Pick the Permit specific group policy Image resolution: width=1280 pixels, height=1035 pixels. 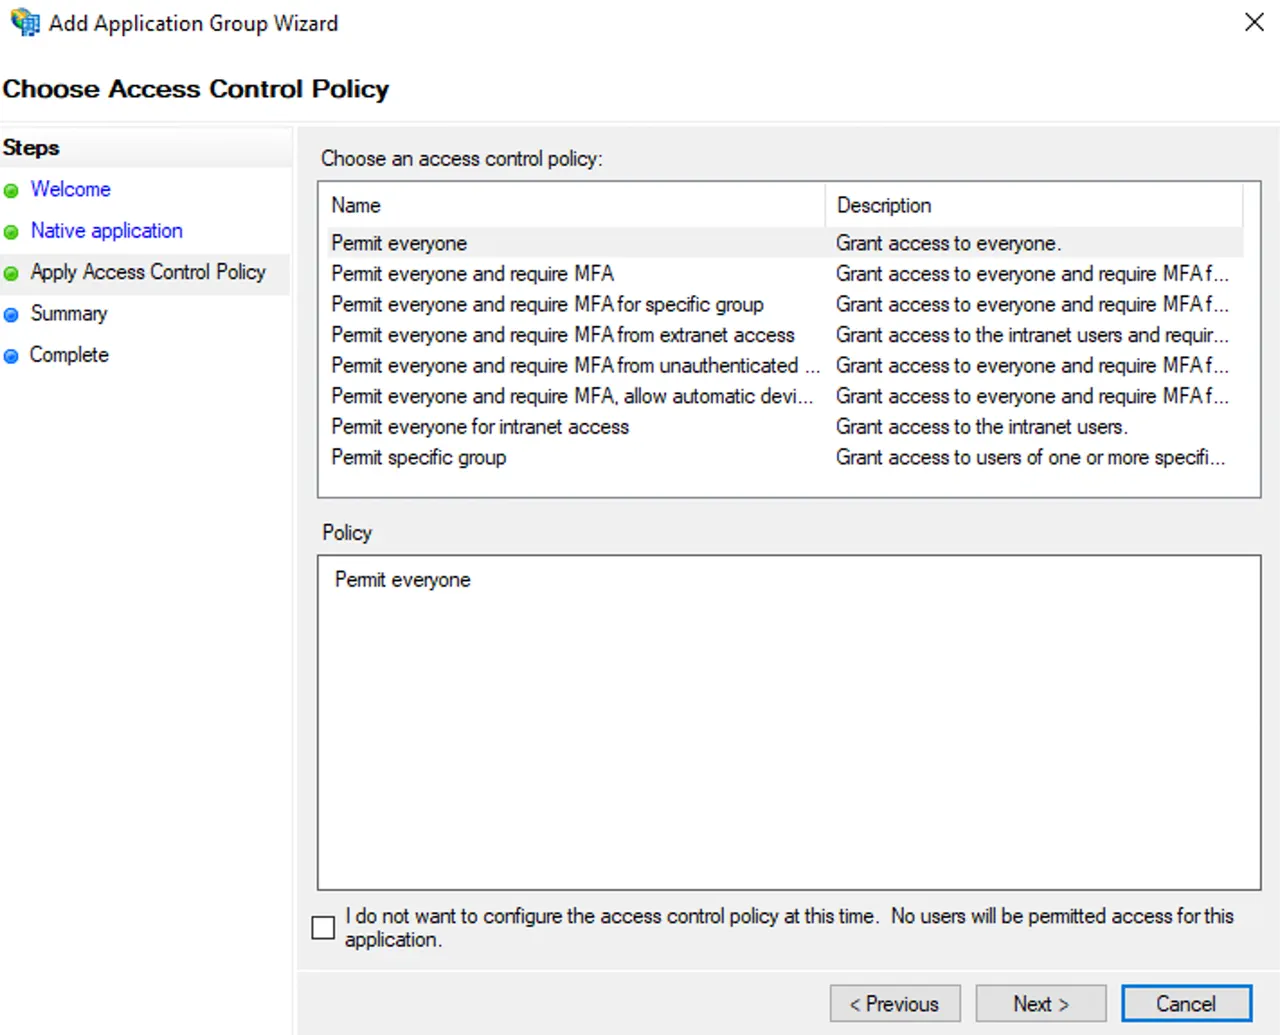(x=786, y=457)
